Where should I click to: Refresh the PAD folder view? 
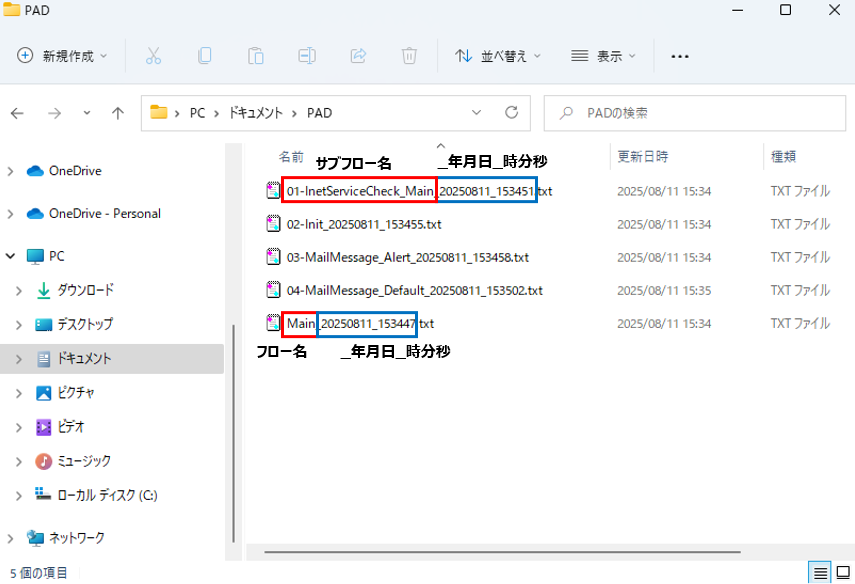pos(511,112)
